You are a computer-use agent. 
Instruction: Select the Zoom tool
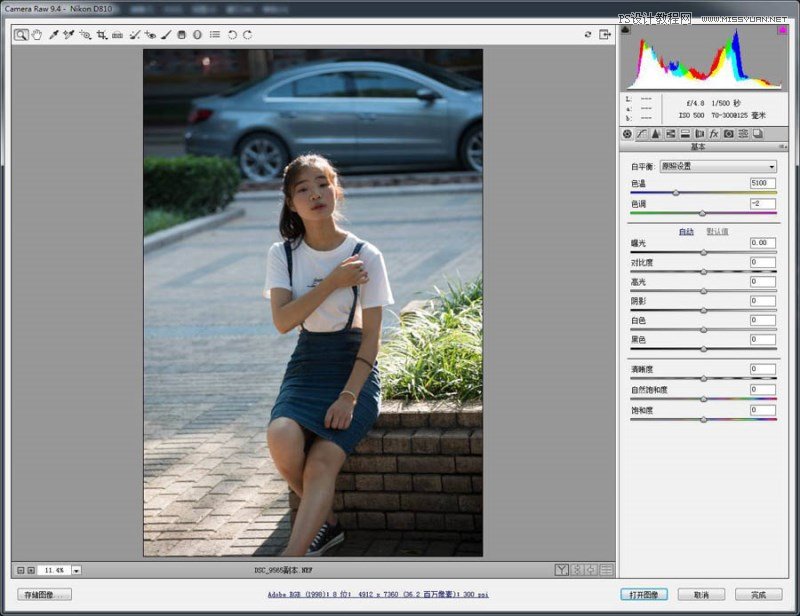click(22, 33)
